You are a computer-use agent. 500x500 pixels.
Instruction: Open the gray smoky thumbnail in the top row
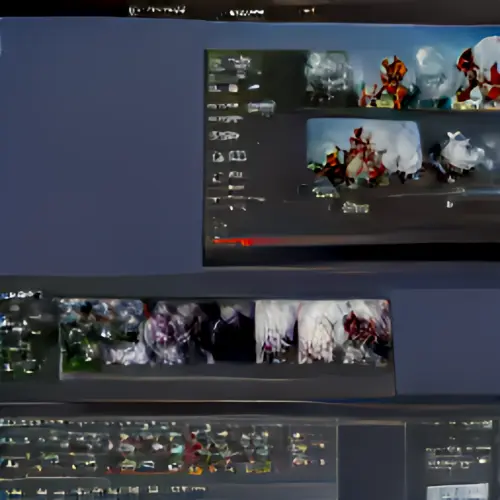pos(328,77)
